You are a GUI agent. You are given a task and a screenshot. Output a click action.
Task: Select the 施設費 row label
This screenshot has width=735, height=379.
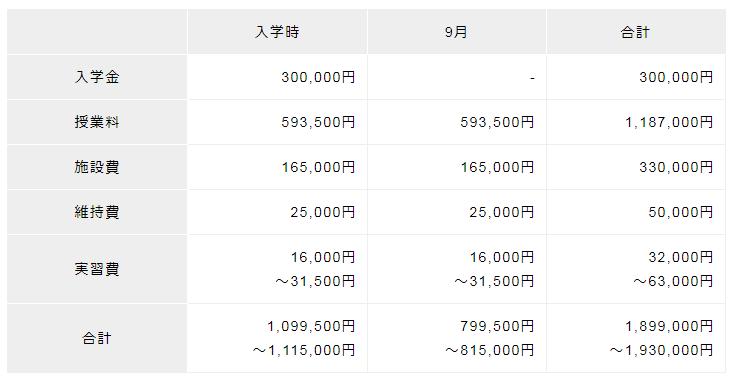(x=97, y=167)
